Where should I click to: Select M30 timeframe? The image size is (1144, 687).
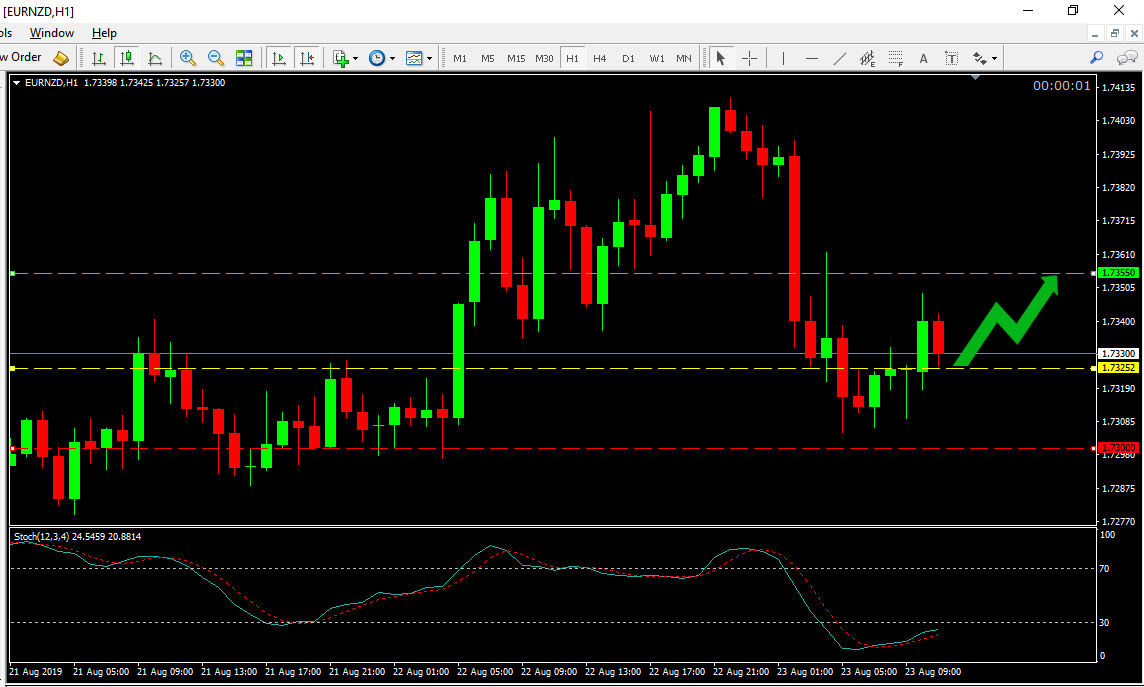(544, 58)
